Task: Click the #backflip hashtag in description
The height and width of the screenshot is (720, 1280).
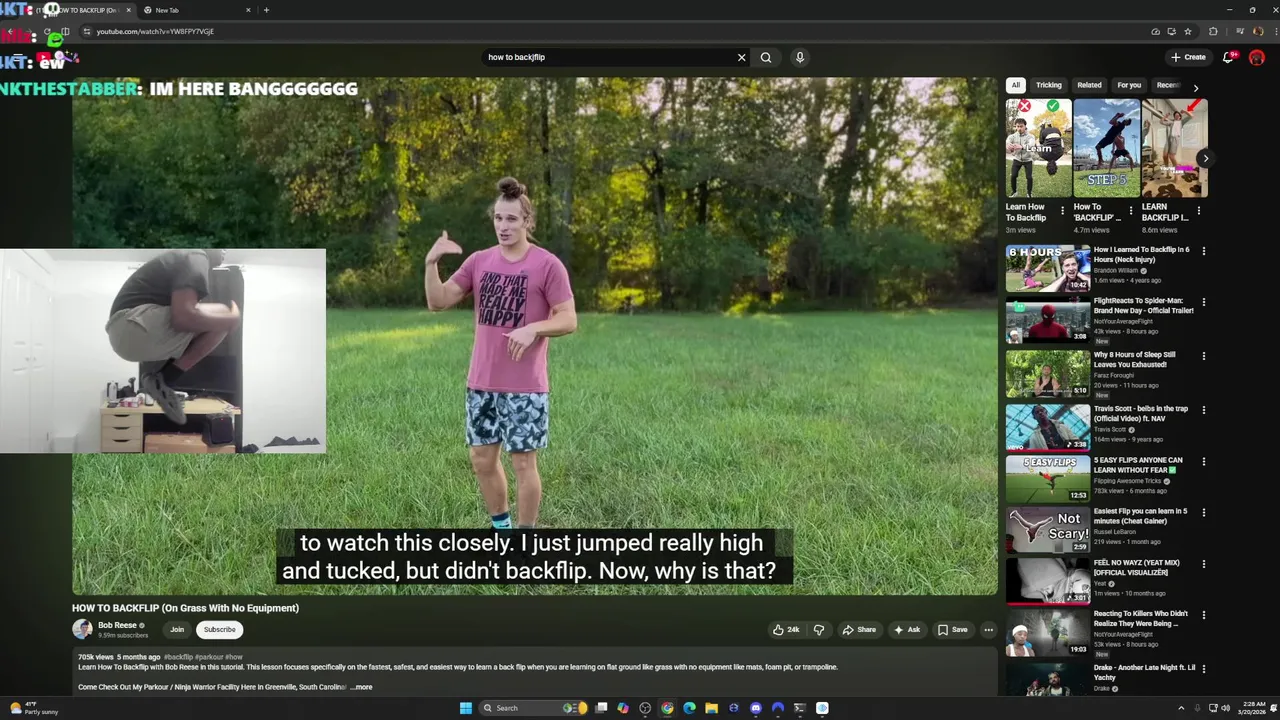Action: tap(178, 657)
